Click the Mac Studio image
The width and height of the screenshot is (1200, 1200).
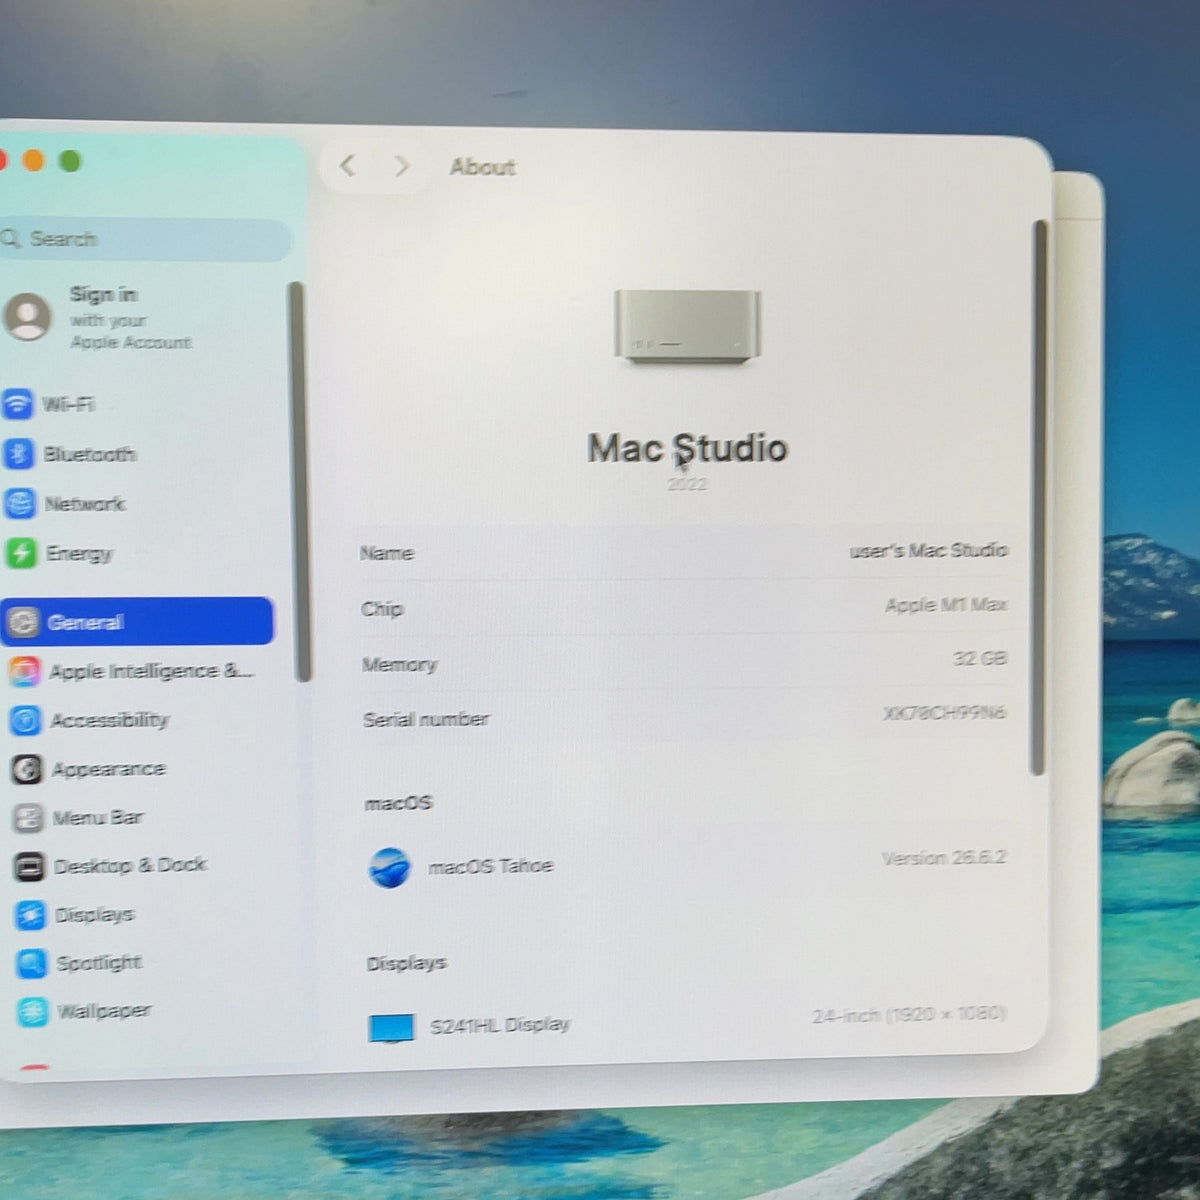pyautogui.click(x=687, y=326)
